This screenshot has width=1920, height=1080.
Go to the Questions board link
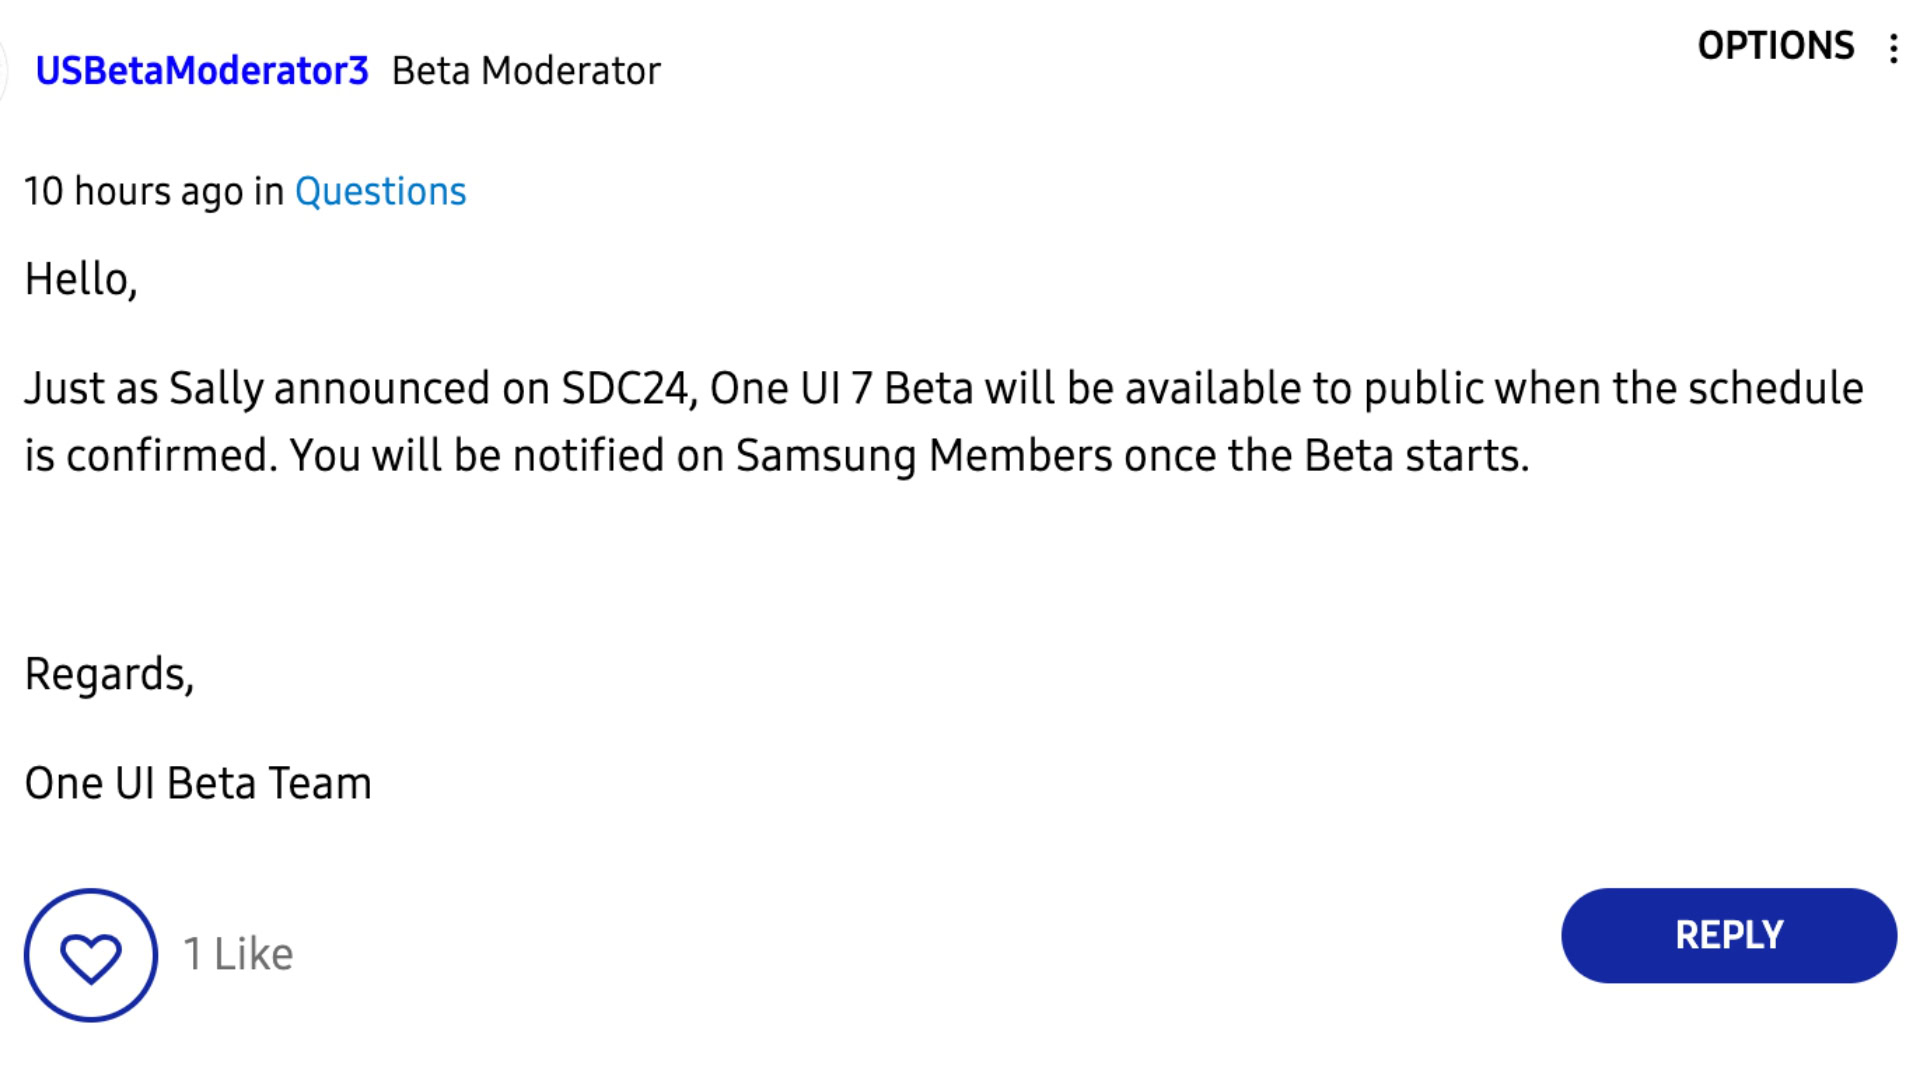380,191
